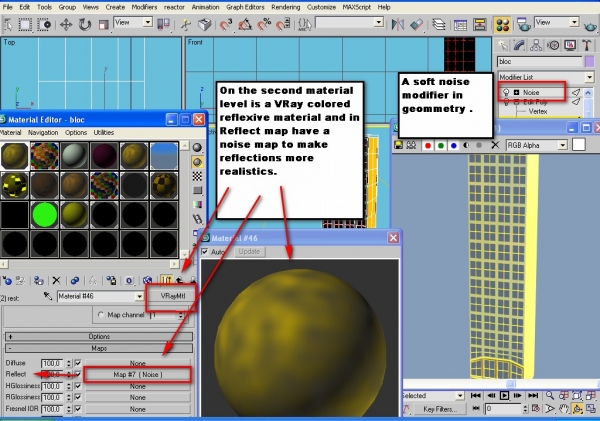Click the purple object color swatch
The height and width of the screenshot is (421, 600).
tap(590, 62)
